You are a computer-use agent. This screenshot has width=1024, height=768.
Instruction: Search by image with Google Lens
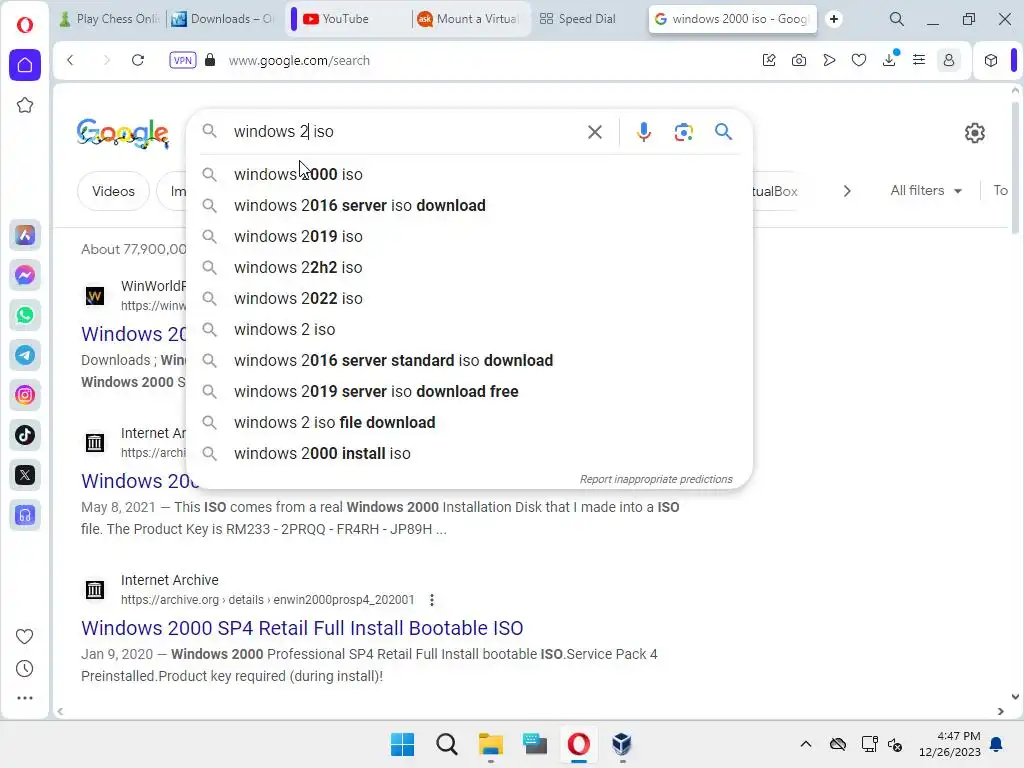(x=684, y=132)
